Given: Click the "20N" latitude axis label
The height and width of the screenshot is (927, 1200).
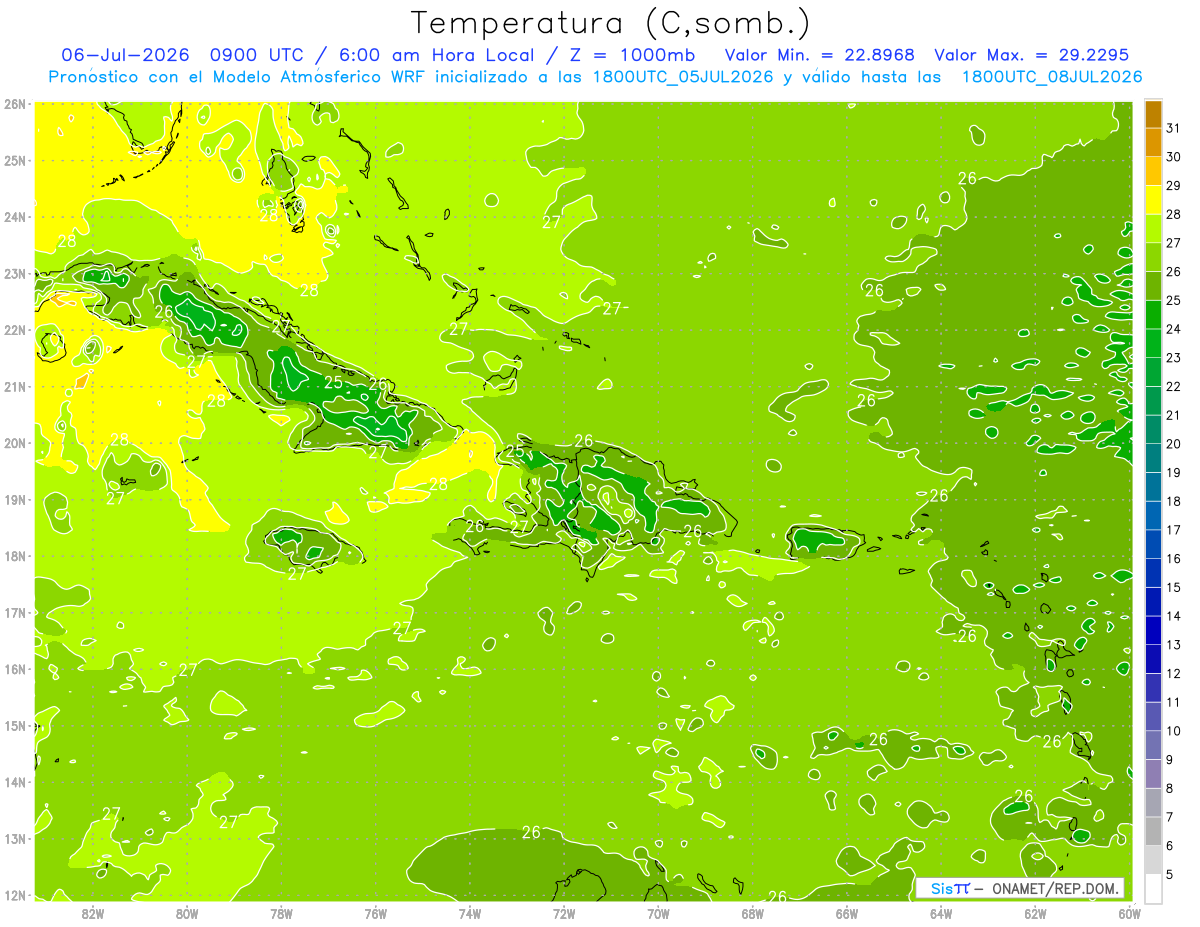Looking at the screenshot, I should pyautogui.click(x=15, y=443).
